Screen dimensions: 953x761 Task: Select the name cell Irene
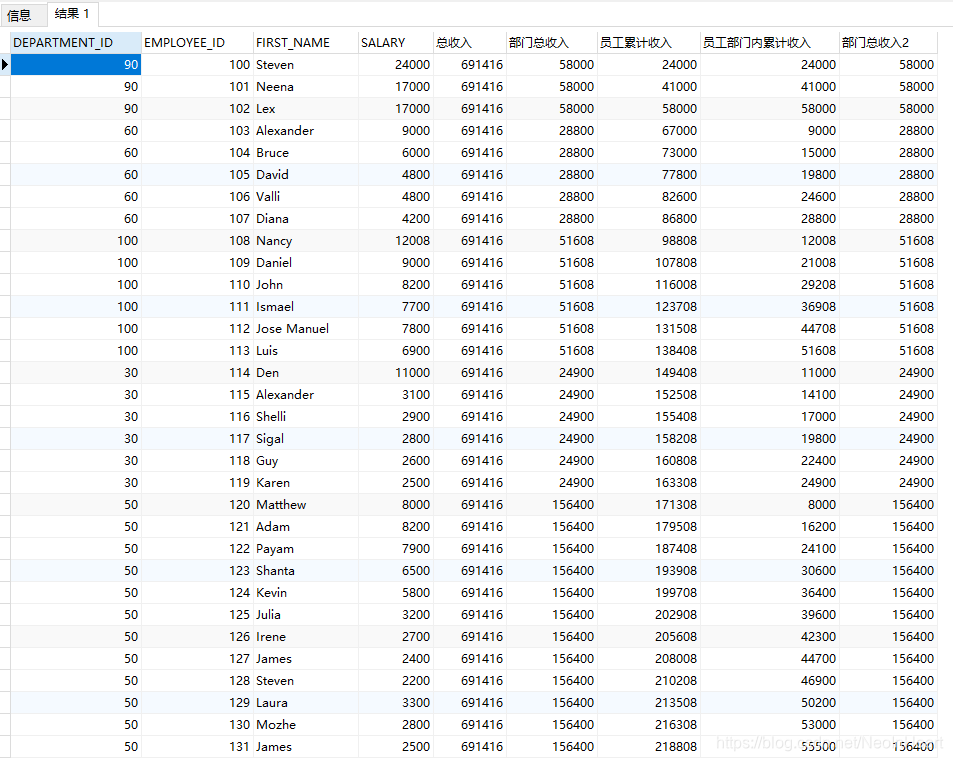306,636
